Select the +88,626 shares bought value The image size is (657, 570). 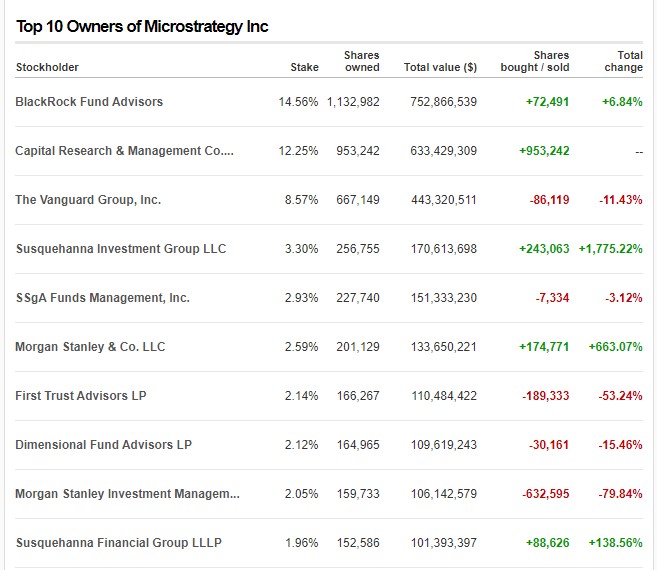point(547,543)
